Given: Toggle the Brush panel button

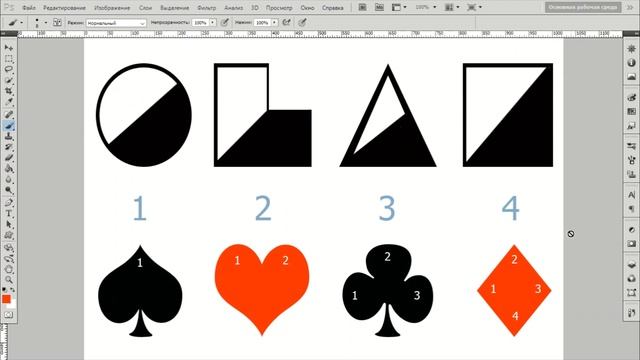Looking at the screenshot, I should tap(58, 22).
